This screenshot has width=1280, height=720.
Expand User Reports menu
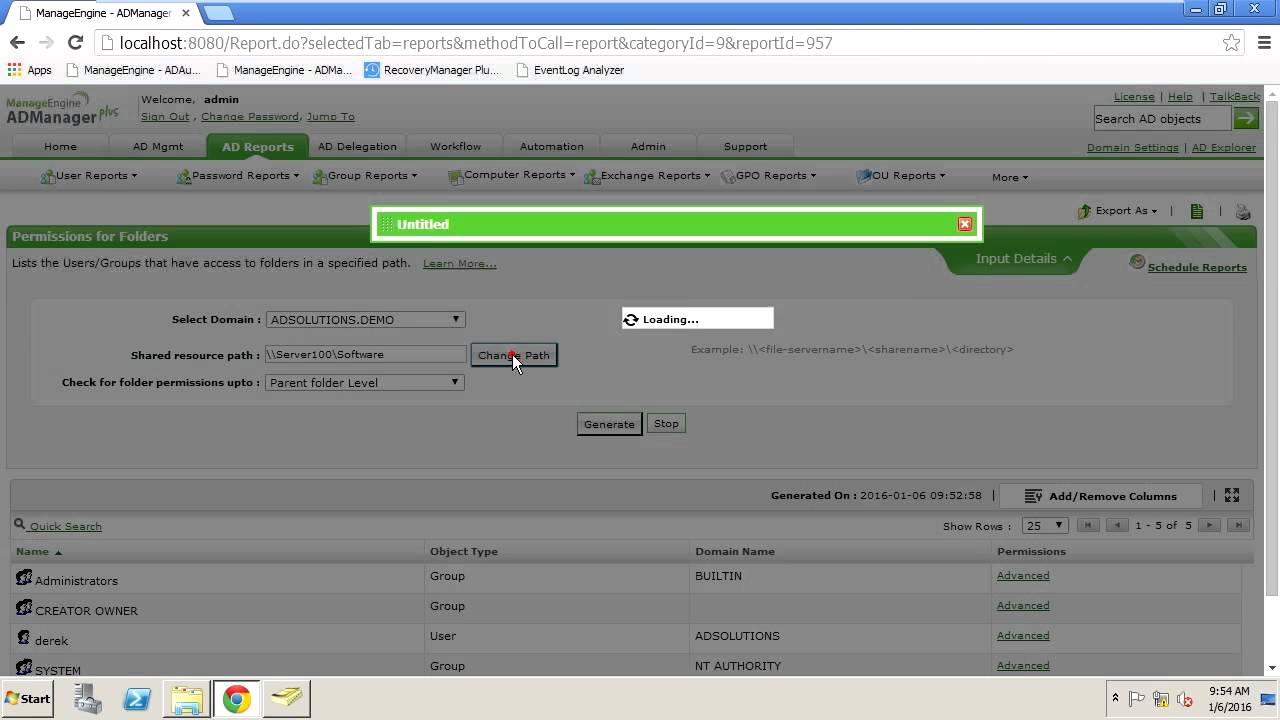click(x=88, y=176)
